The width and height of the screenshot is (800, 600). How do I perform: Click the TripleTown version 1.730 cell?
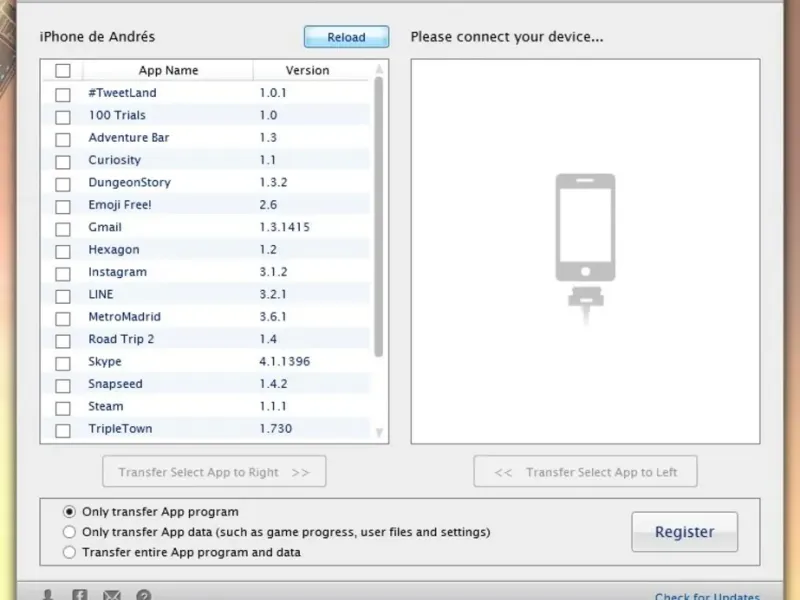(276, 429)
